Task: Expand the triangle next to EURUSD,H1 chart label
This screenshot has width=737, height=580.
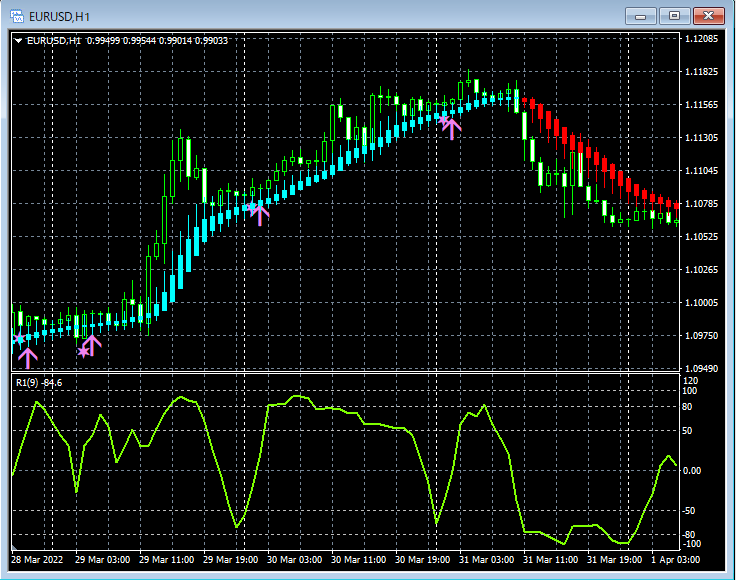Action: tap(18, 41)
